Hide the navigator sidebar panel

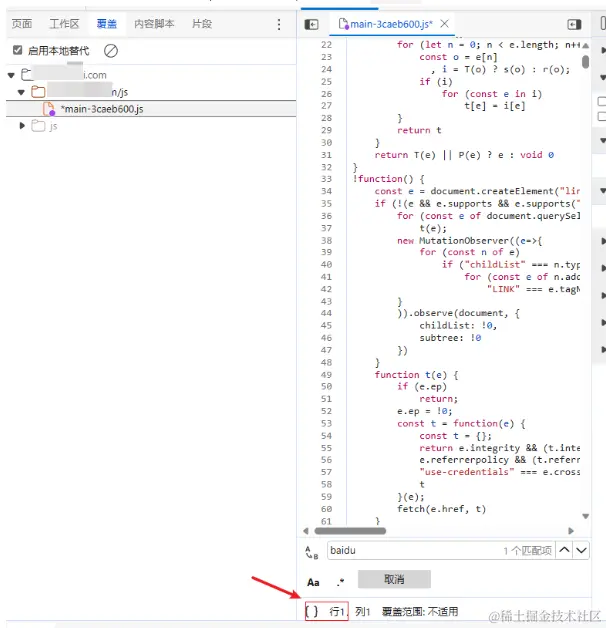pyautogui.click(x=311, y=24)
